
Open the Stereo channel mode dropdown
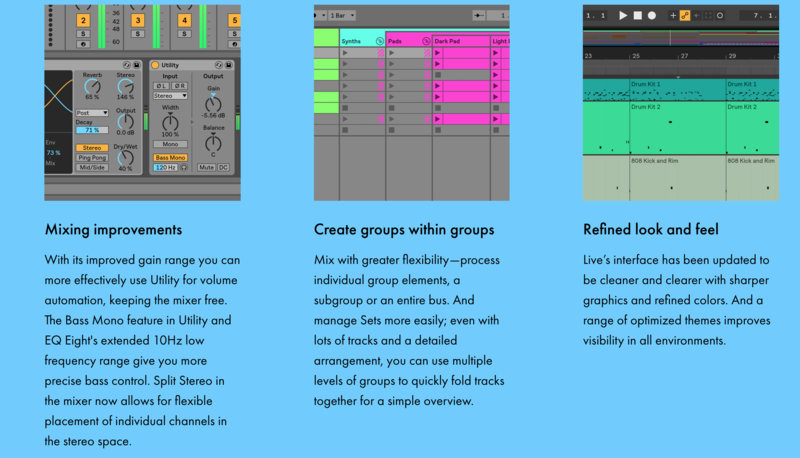click(x=169, y=96)
